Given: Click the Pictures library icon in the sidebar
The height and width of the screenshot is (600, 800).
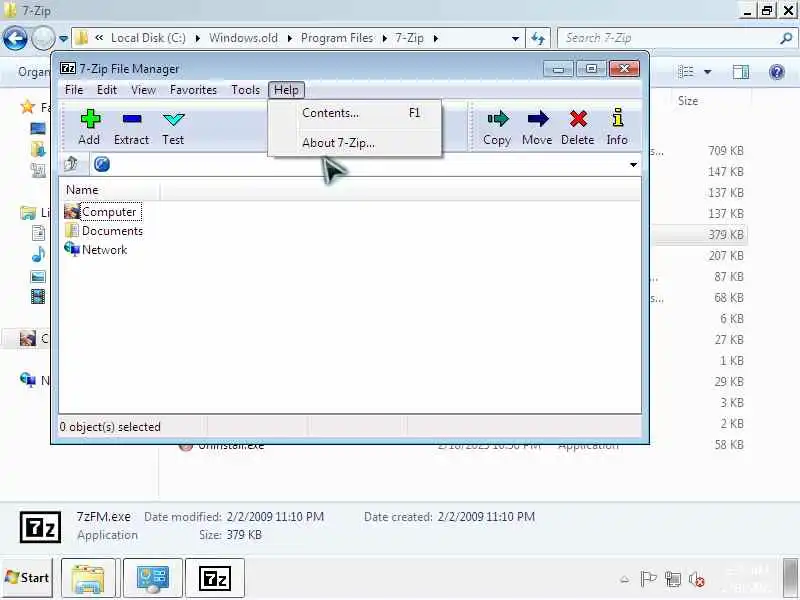Looking at the screenshot, I should point(38,277).
